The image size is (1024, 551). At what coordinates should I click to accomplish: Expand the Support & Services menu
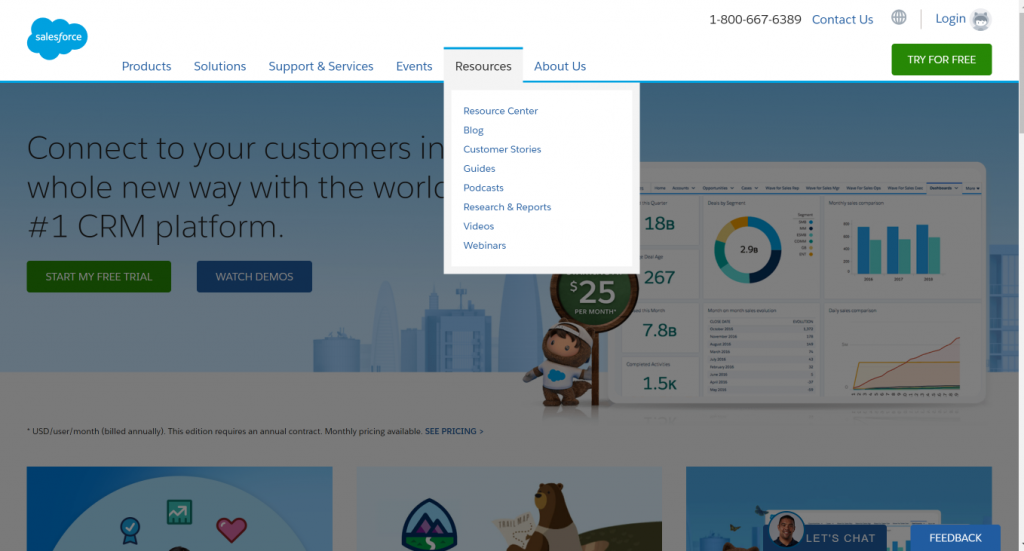pyautogui.click(x=320, y=66)
